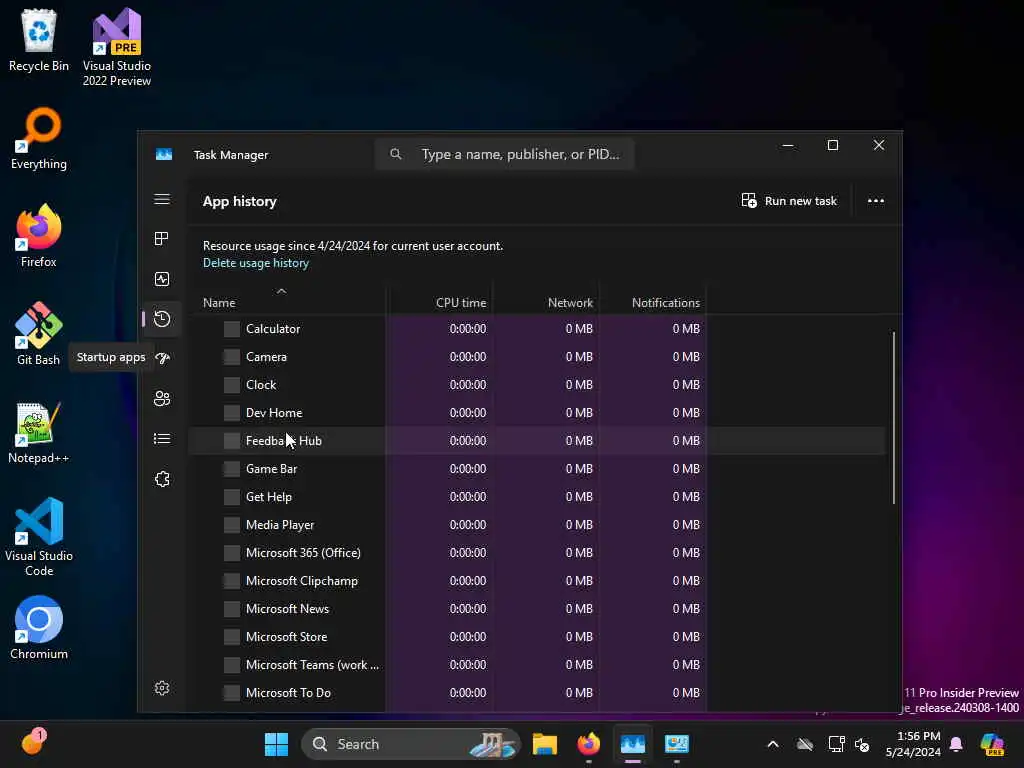Click the Microsoft Store app icon placeholder

(232, 637)
